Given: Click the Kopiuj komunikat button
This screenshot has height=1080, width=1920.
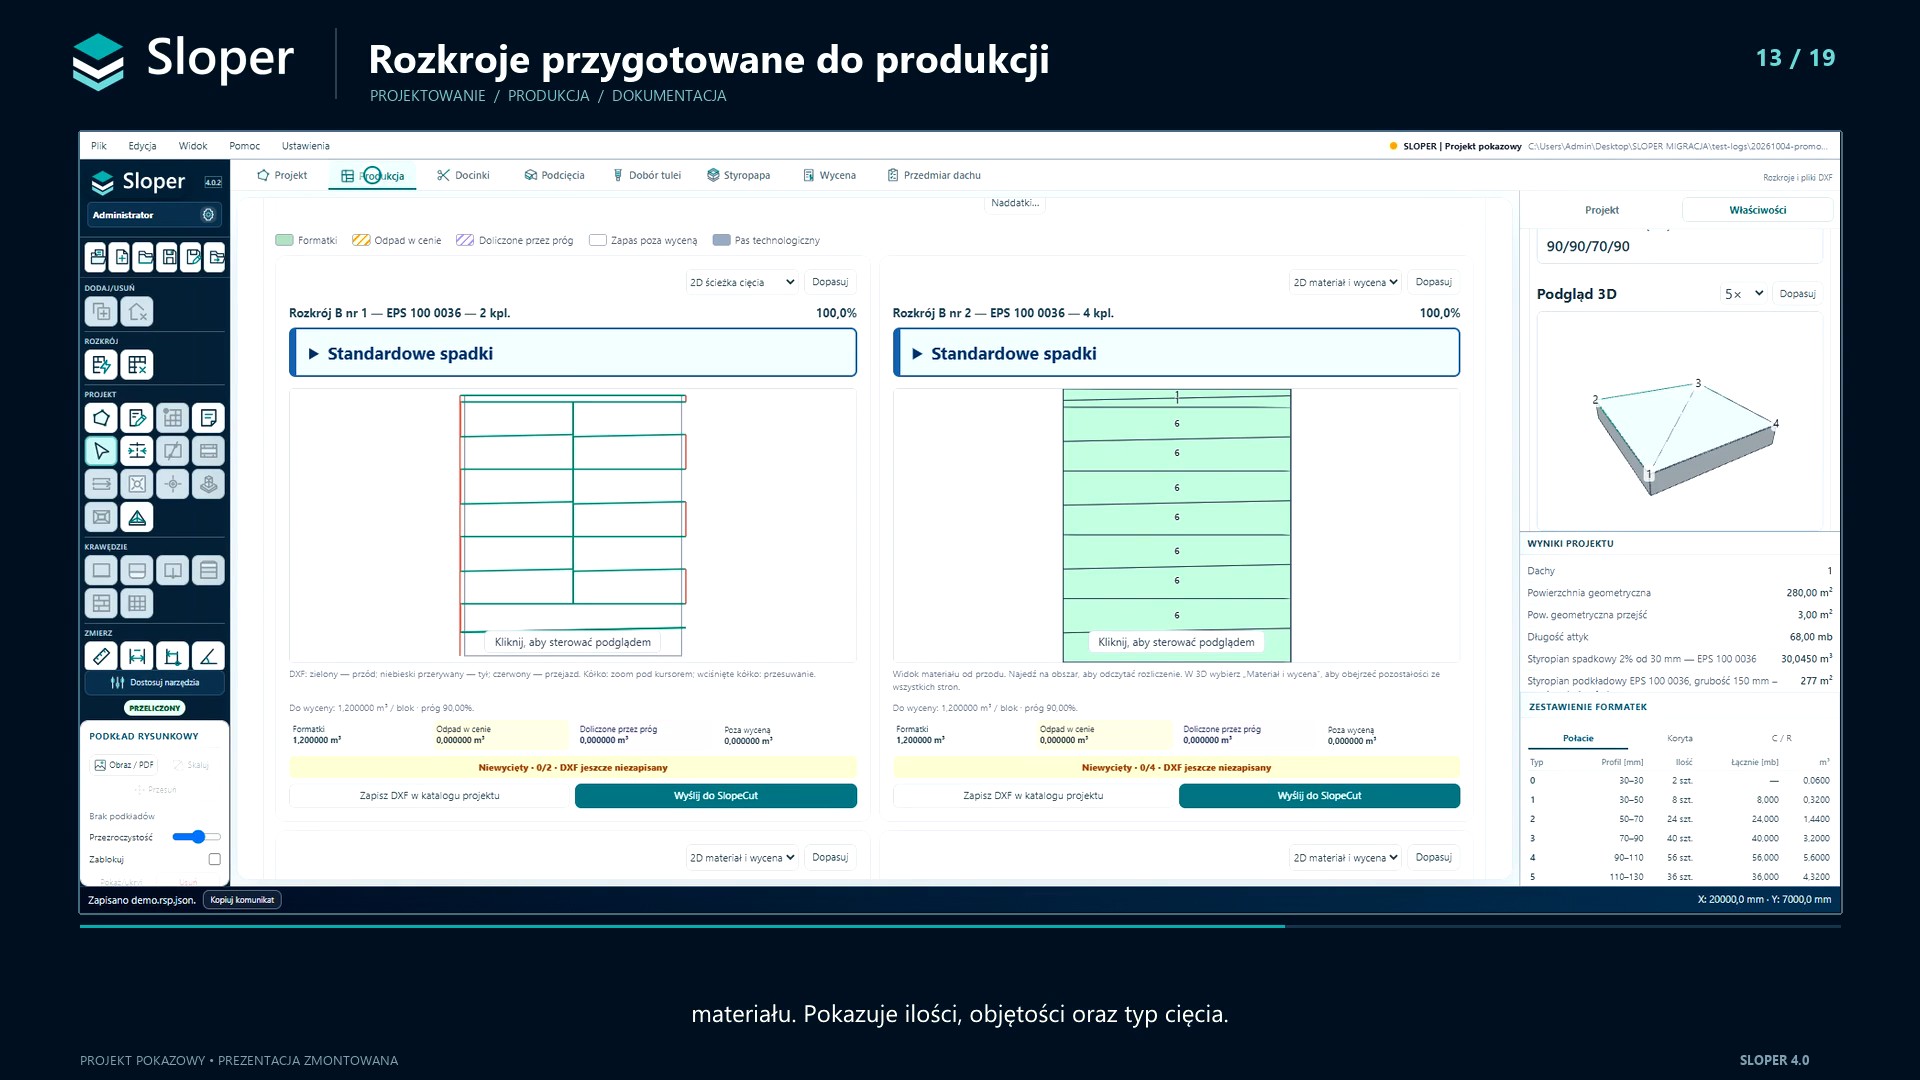Looking at the screenshot, I should pos(242,900).
